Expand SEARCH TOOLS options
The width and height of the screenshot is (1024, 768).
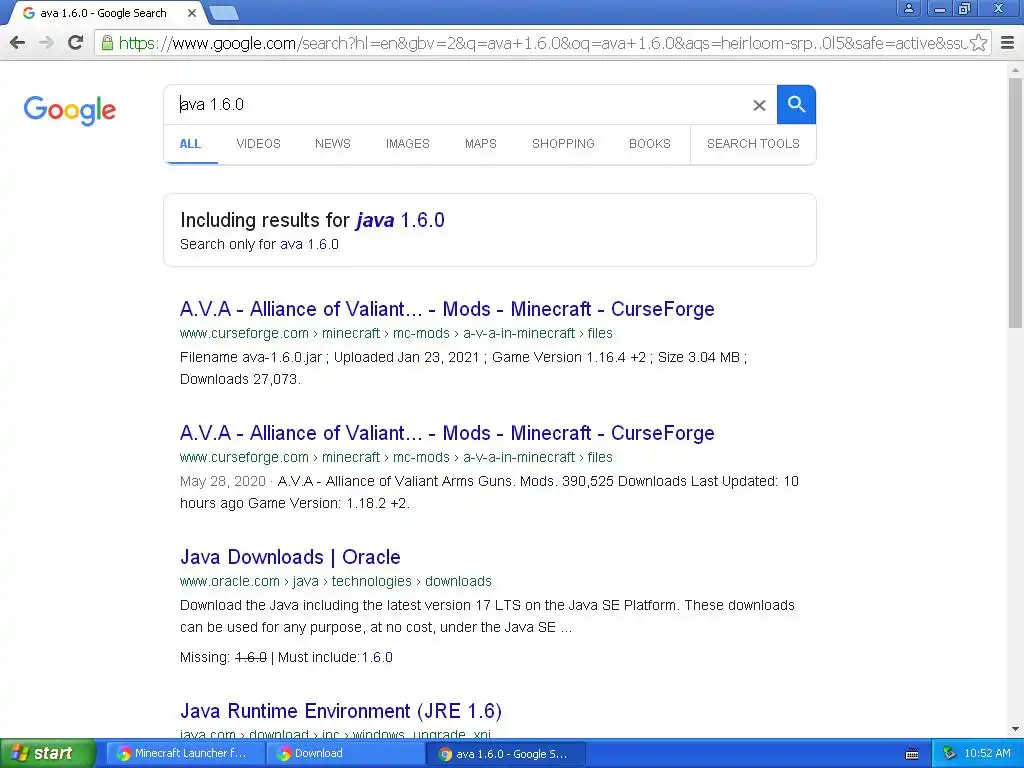point(753,144)
